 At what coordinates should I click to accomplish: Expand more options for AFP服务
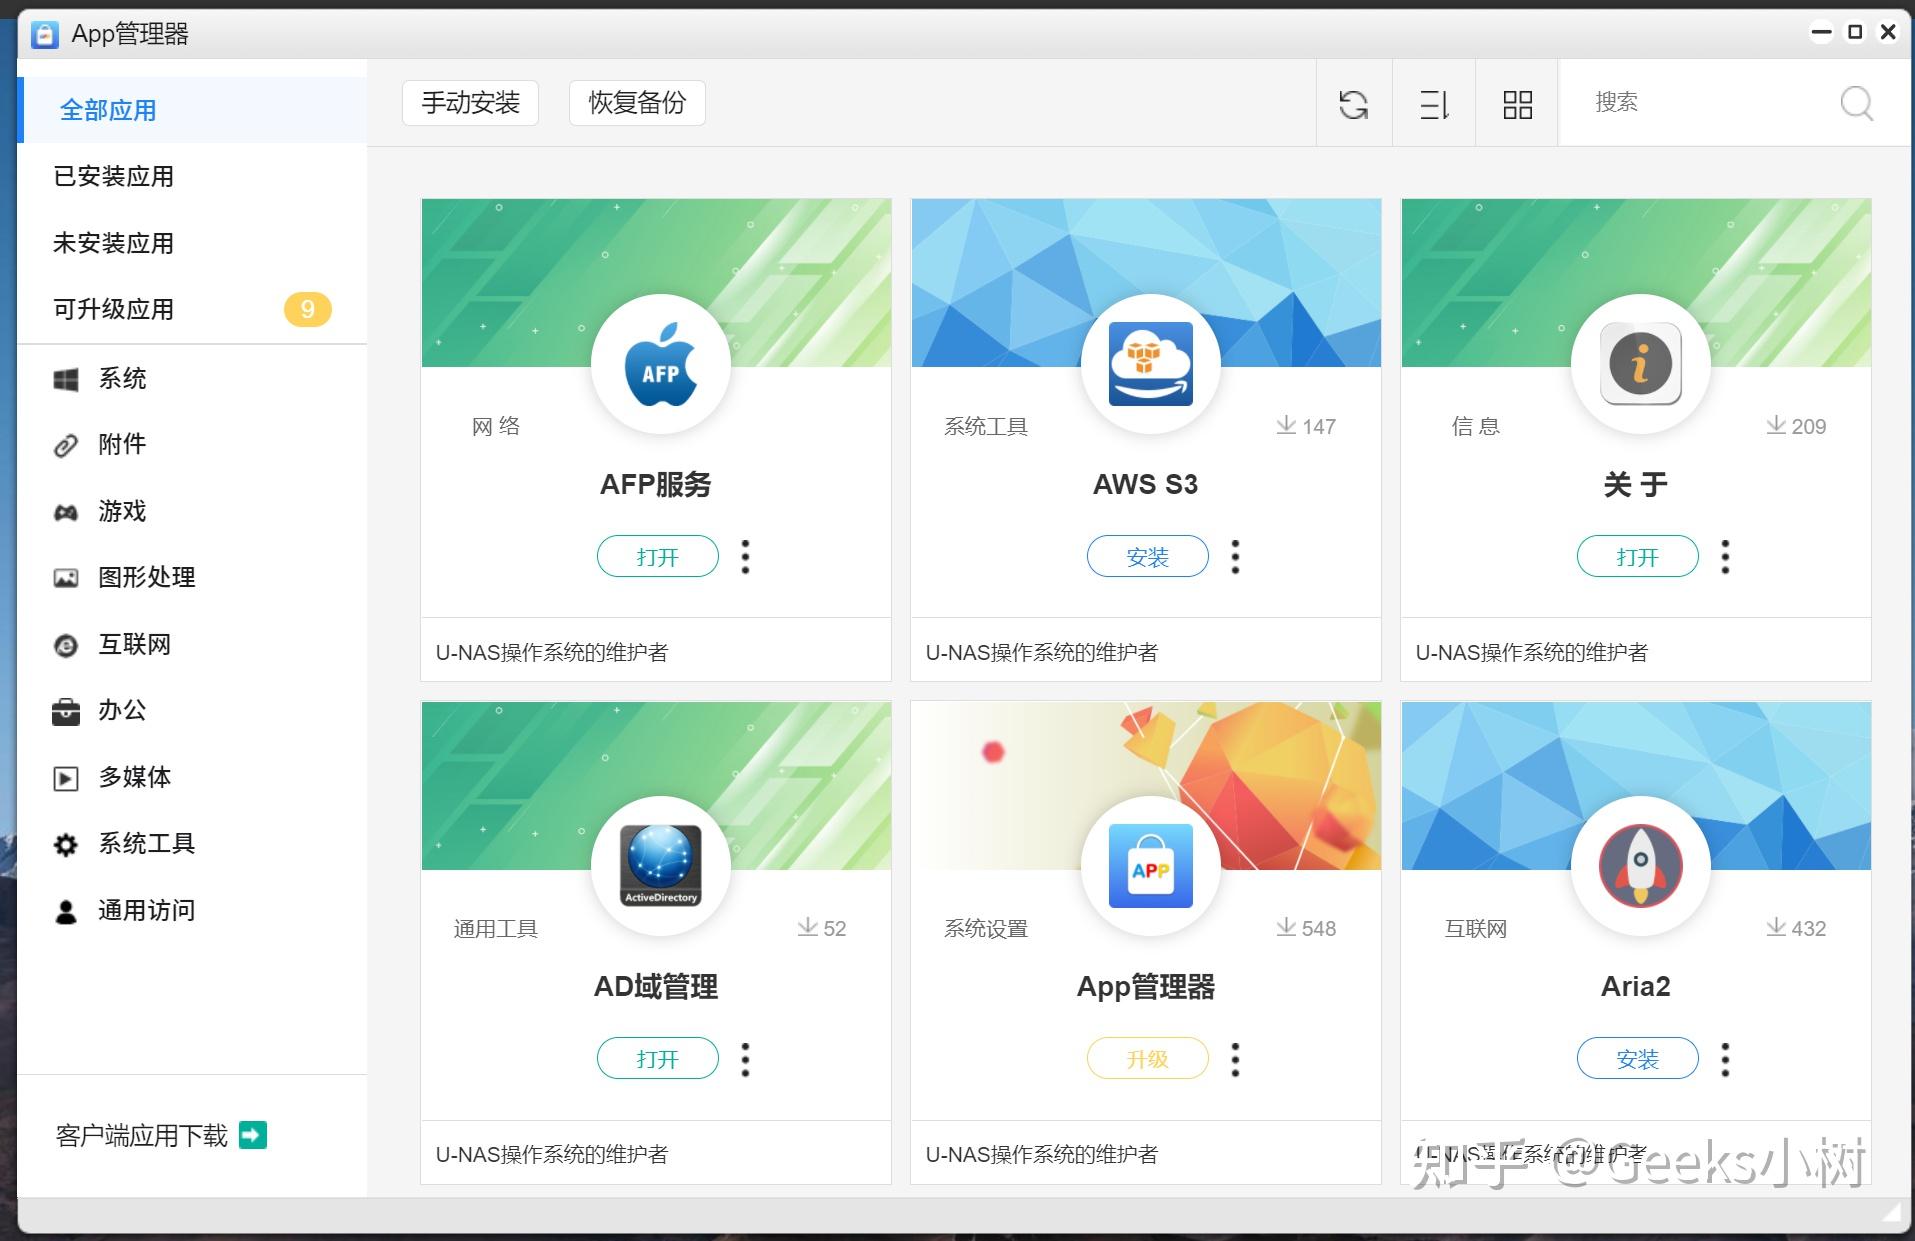pos(745,557)
